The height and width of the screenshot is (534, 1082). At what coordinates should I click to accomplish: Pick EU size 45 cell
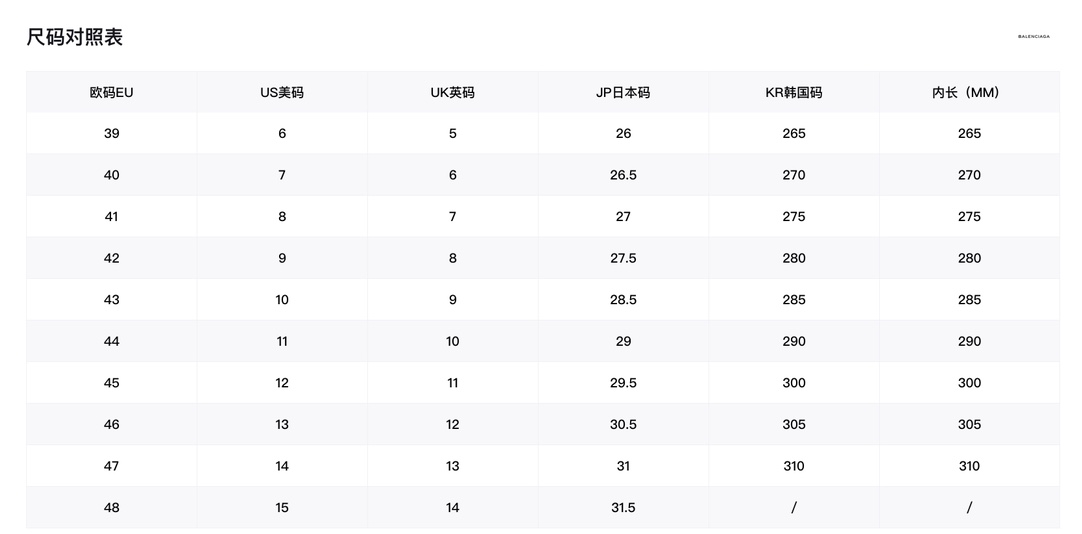tap(111, 383)
